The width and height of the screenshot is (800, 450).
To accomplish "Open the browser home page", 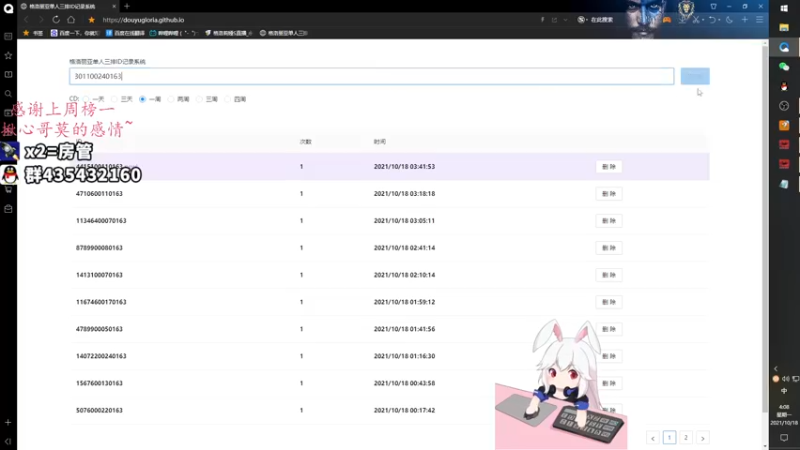I will click(x=71, y=20).
